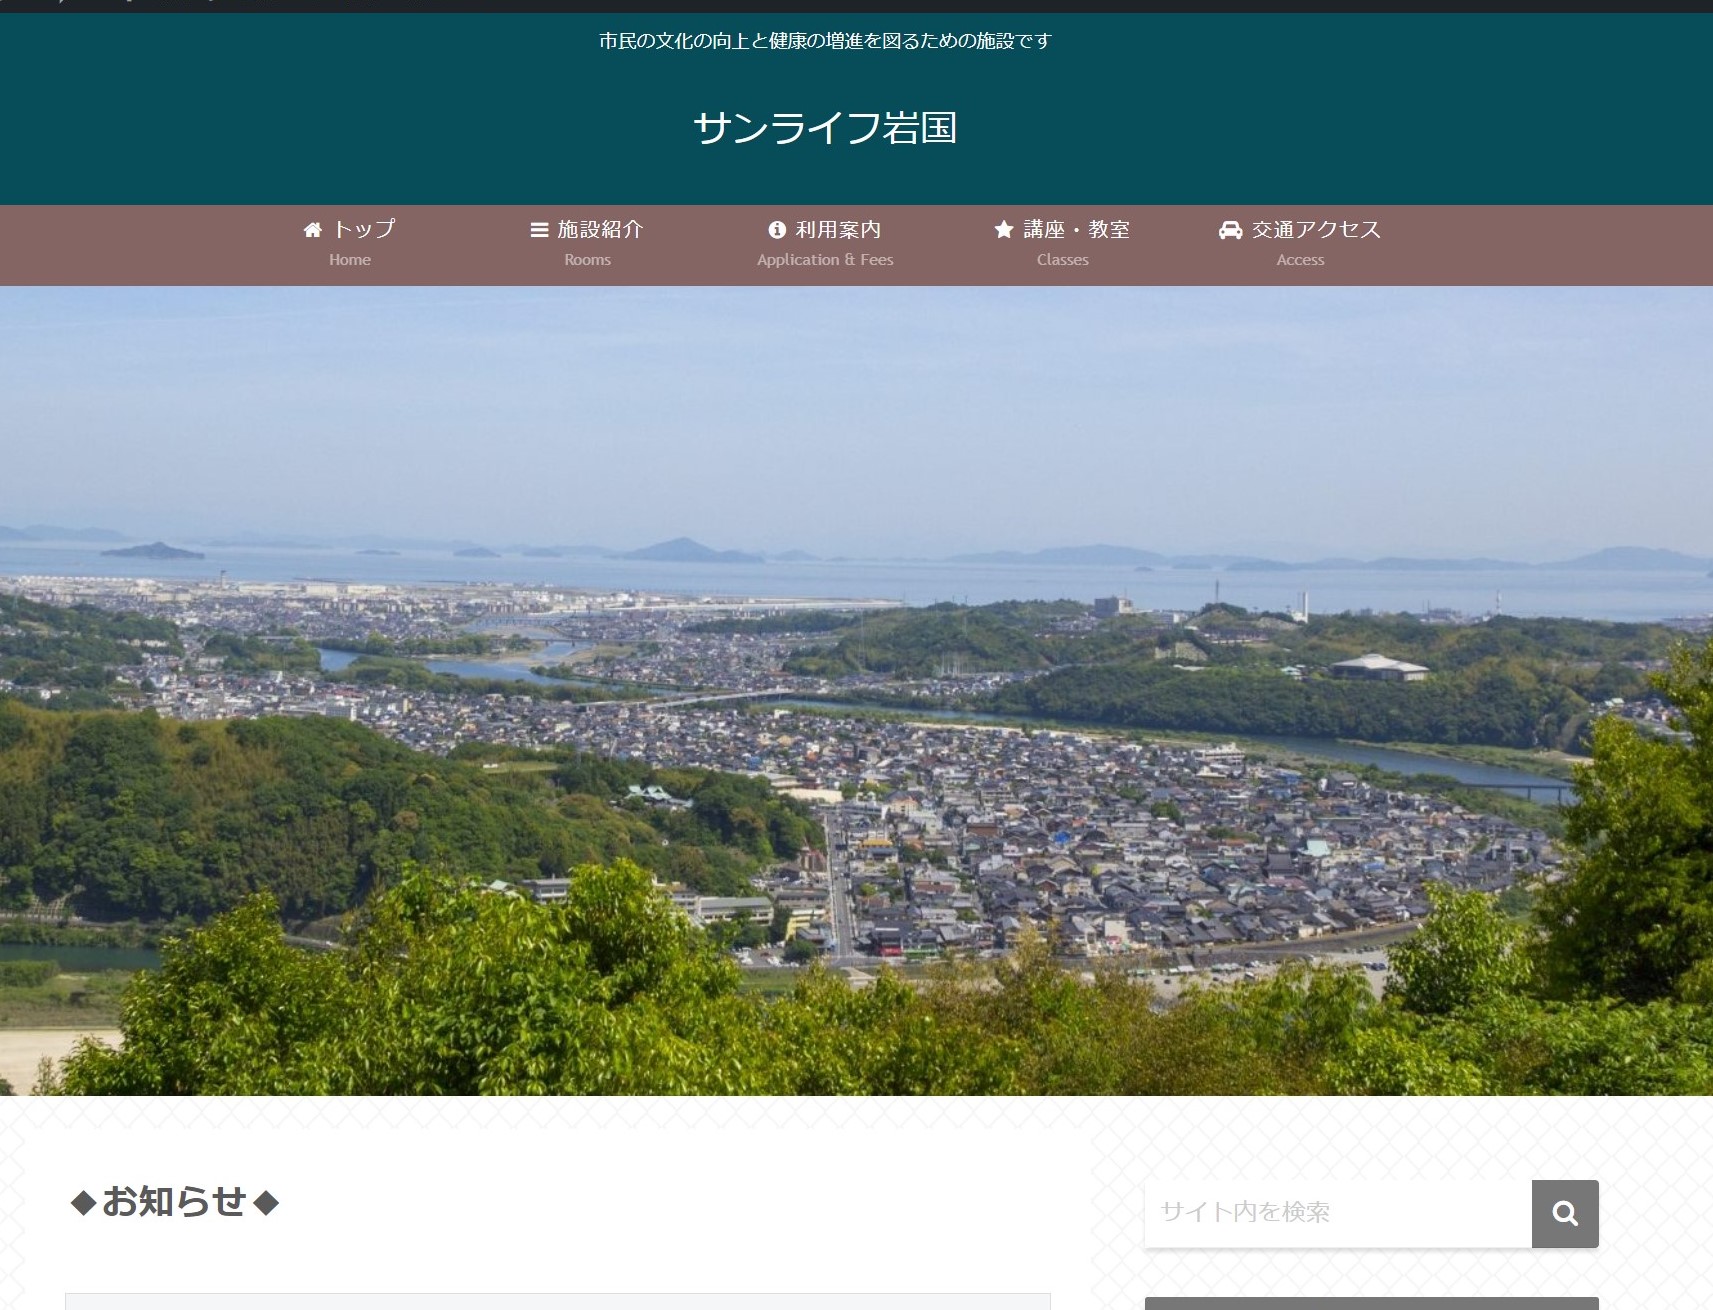The width and height of the screenshot is (1713, 1310).
Task: Click the star icon beside 講座・教室
Action: coord(1004,230)
